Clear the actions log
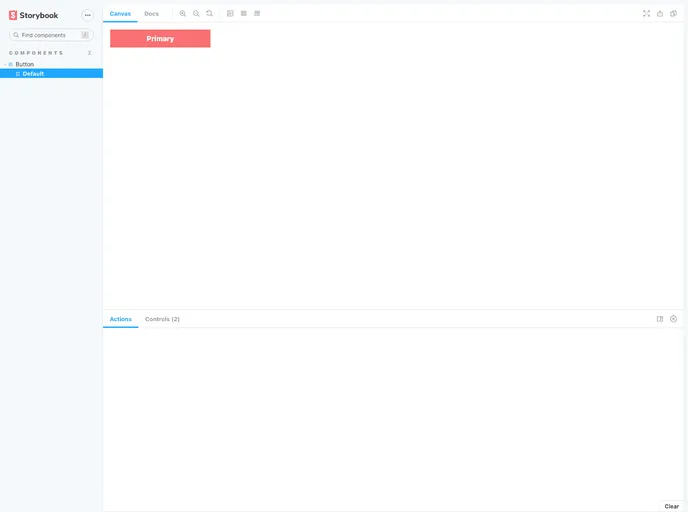 coord(671,506)
